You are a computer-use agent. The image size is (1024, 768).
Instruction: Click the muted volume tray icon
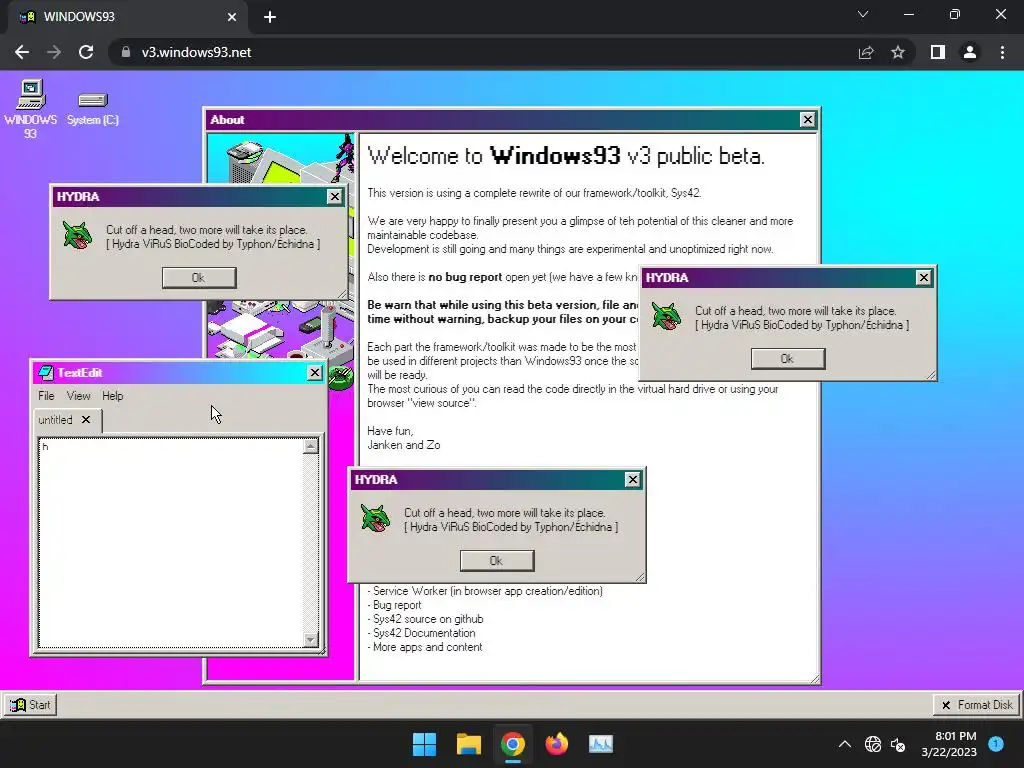[x=898, y=744]
